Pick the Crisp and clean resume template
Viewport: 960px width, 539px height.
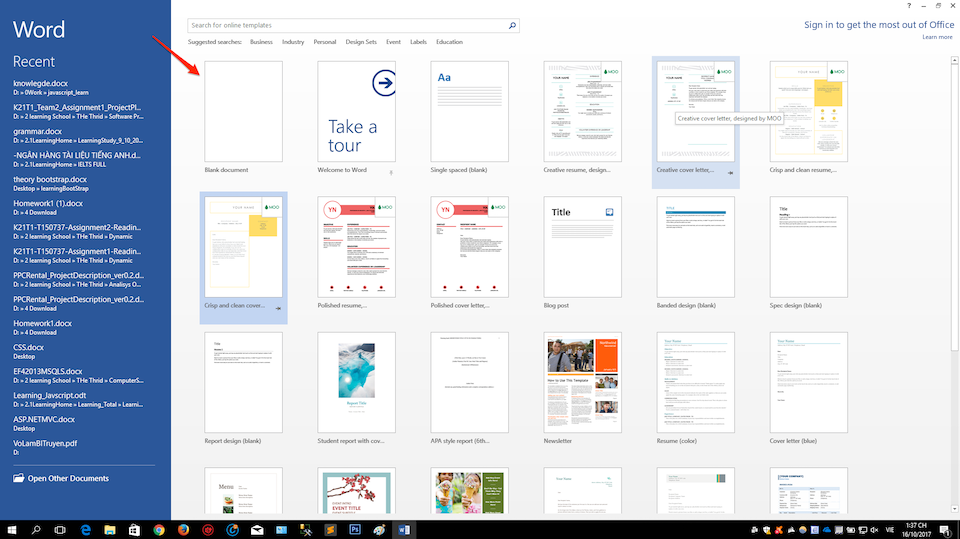pos(809,111)
